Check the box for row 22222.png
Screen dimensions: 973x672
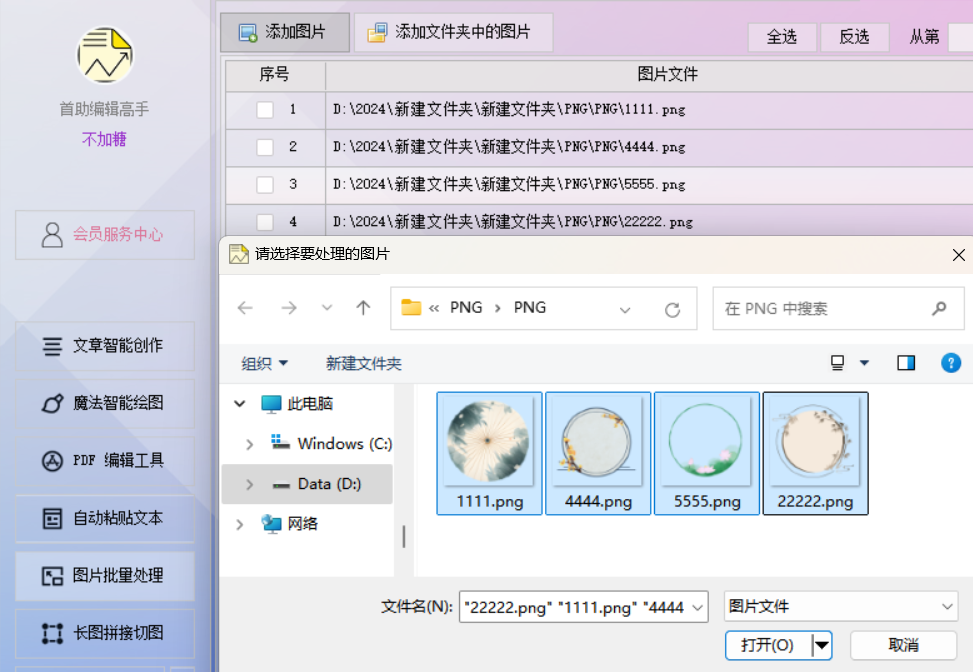[265, 222]
